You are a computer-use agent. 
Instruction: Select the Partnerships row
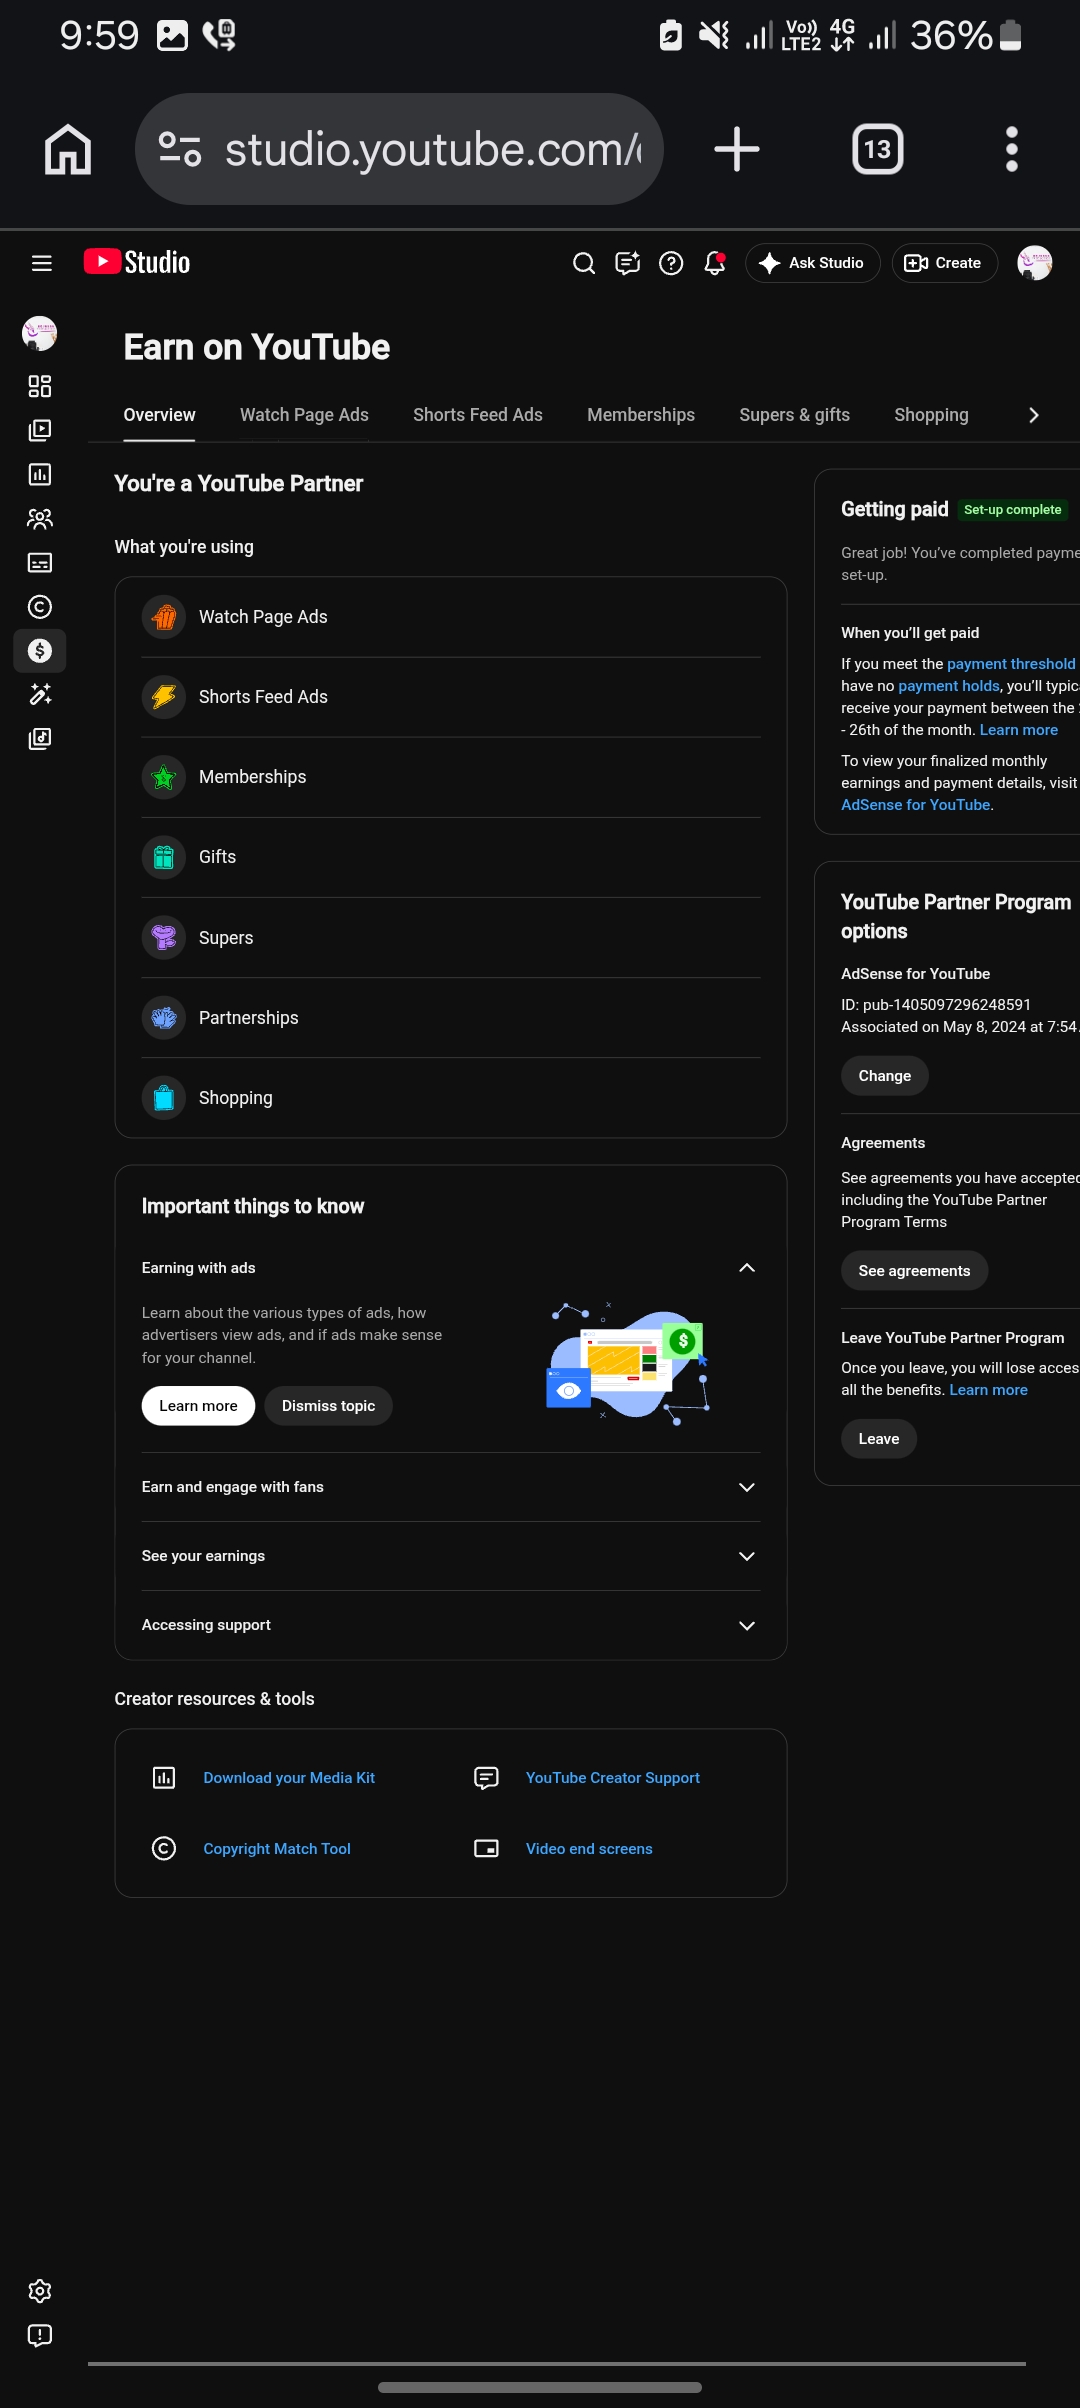click(451, 1018)
